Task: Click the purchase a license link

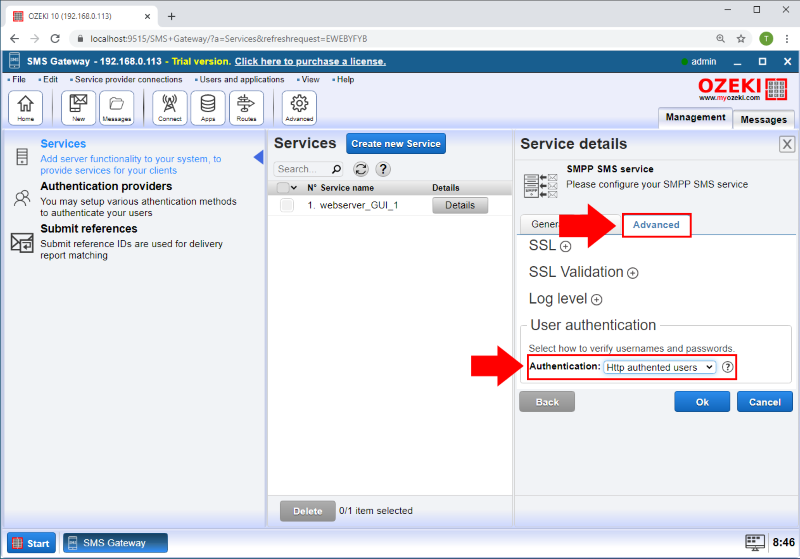Action: coord(310,61)
